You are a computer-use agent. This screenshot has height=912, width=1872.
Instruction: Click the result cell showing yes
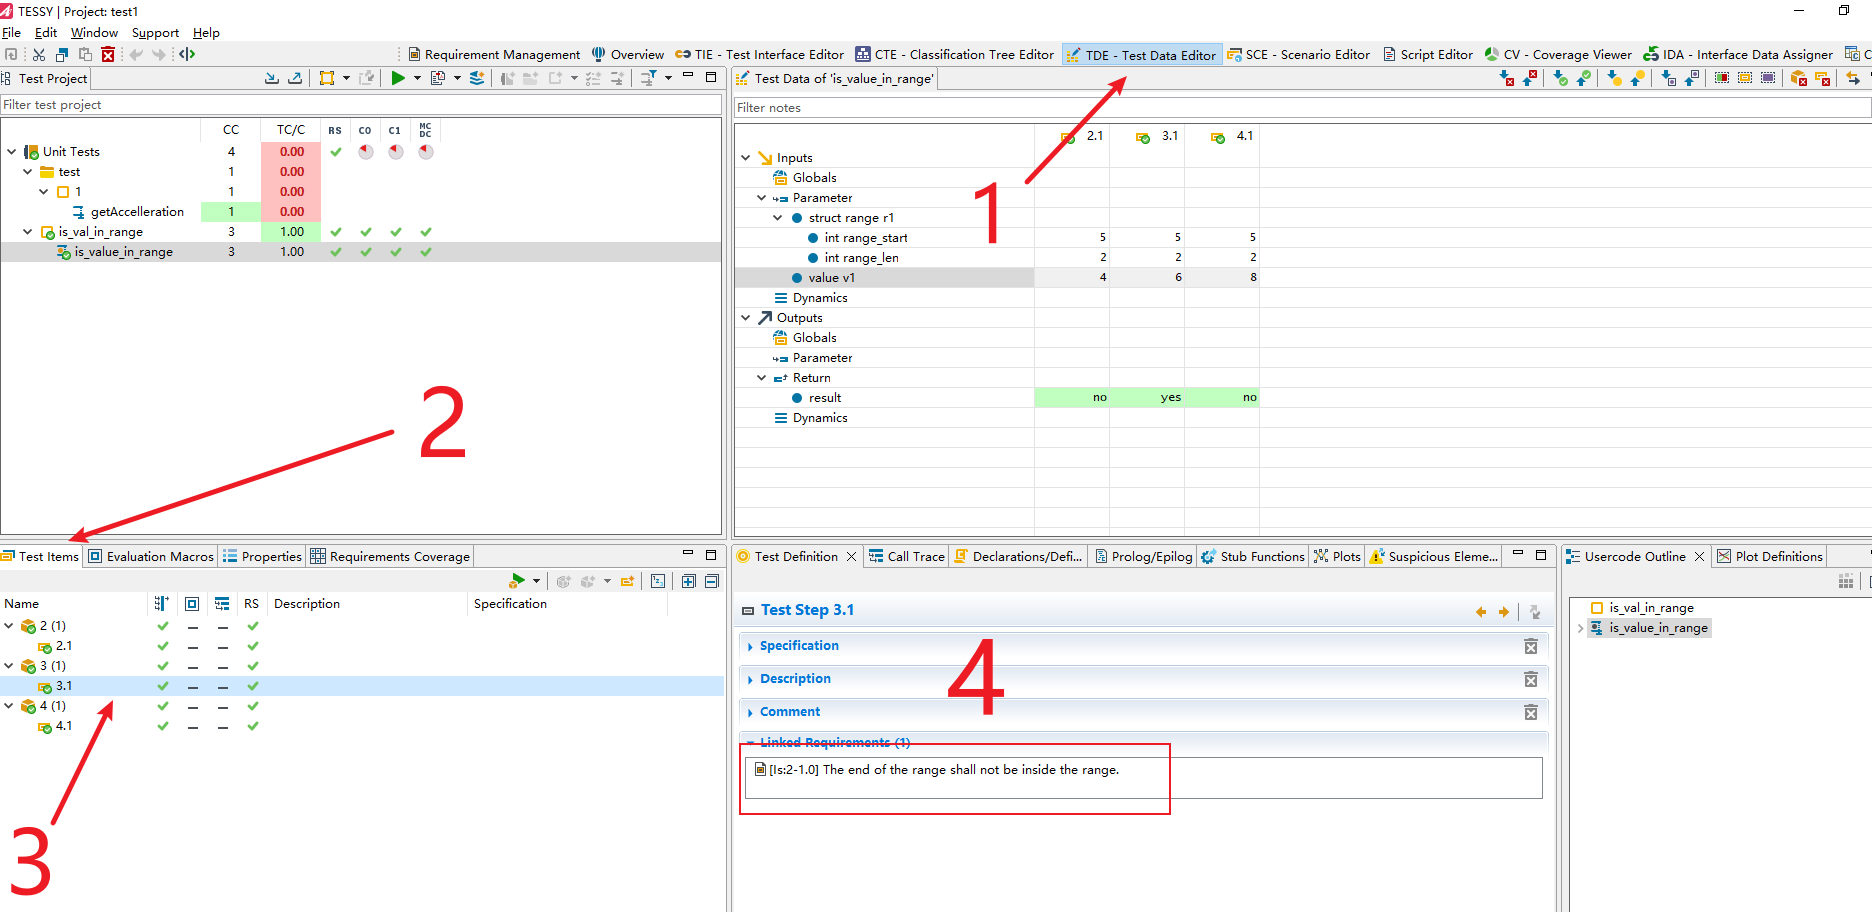click(1147, 398)
